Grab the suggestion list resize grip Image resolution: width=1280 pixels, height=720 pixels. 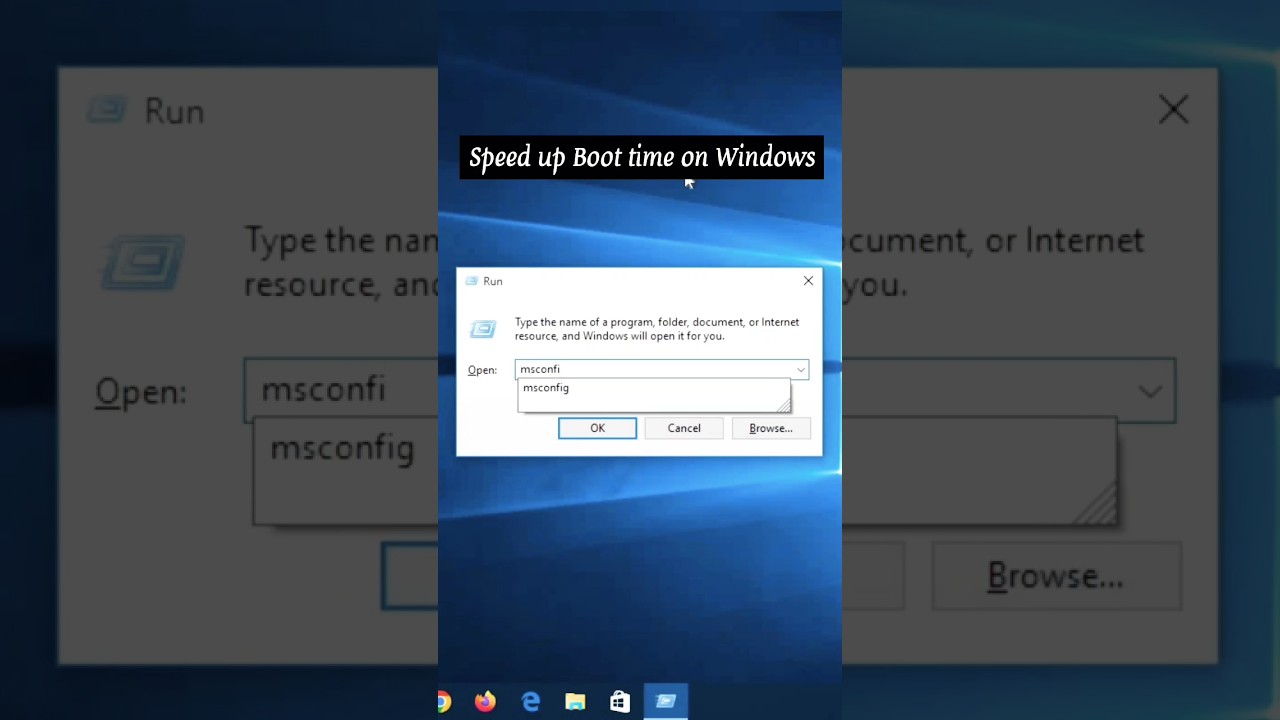[783, 404]
